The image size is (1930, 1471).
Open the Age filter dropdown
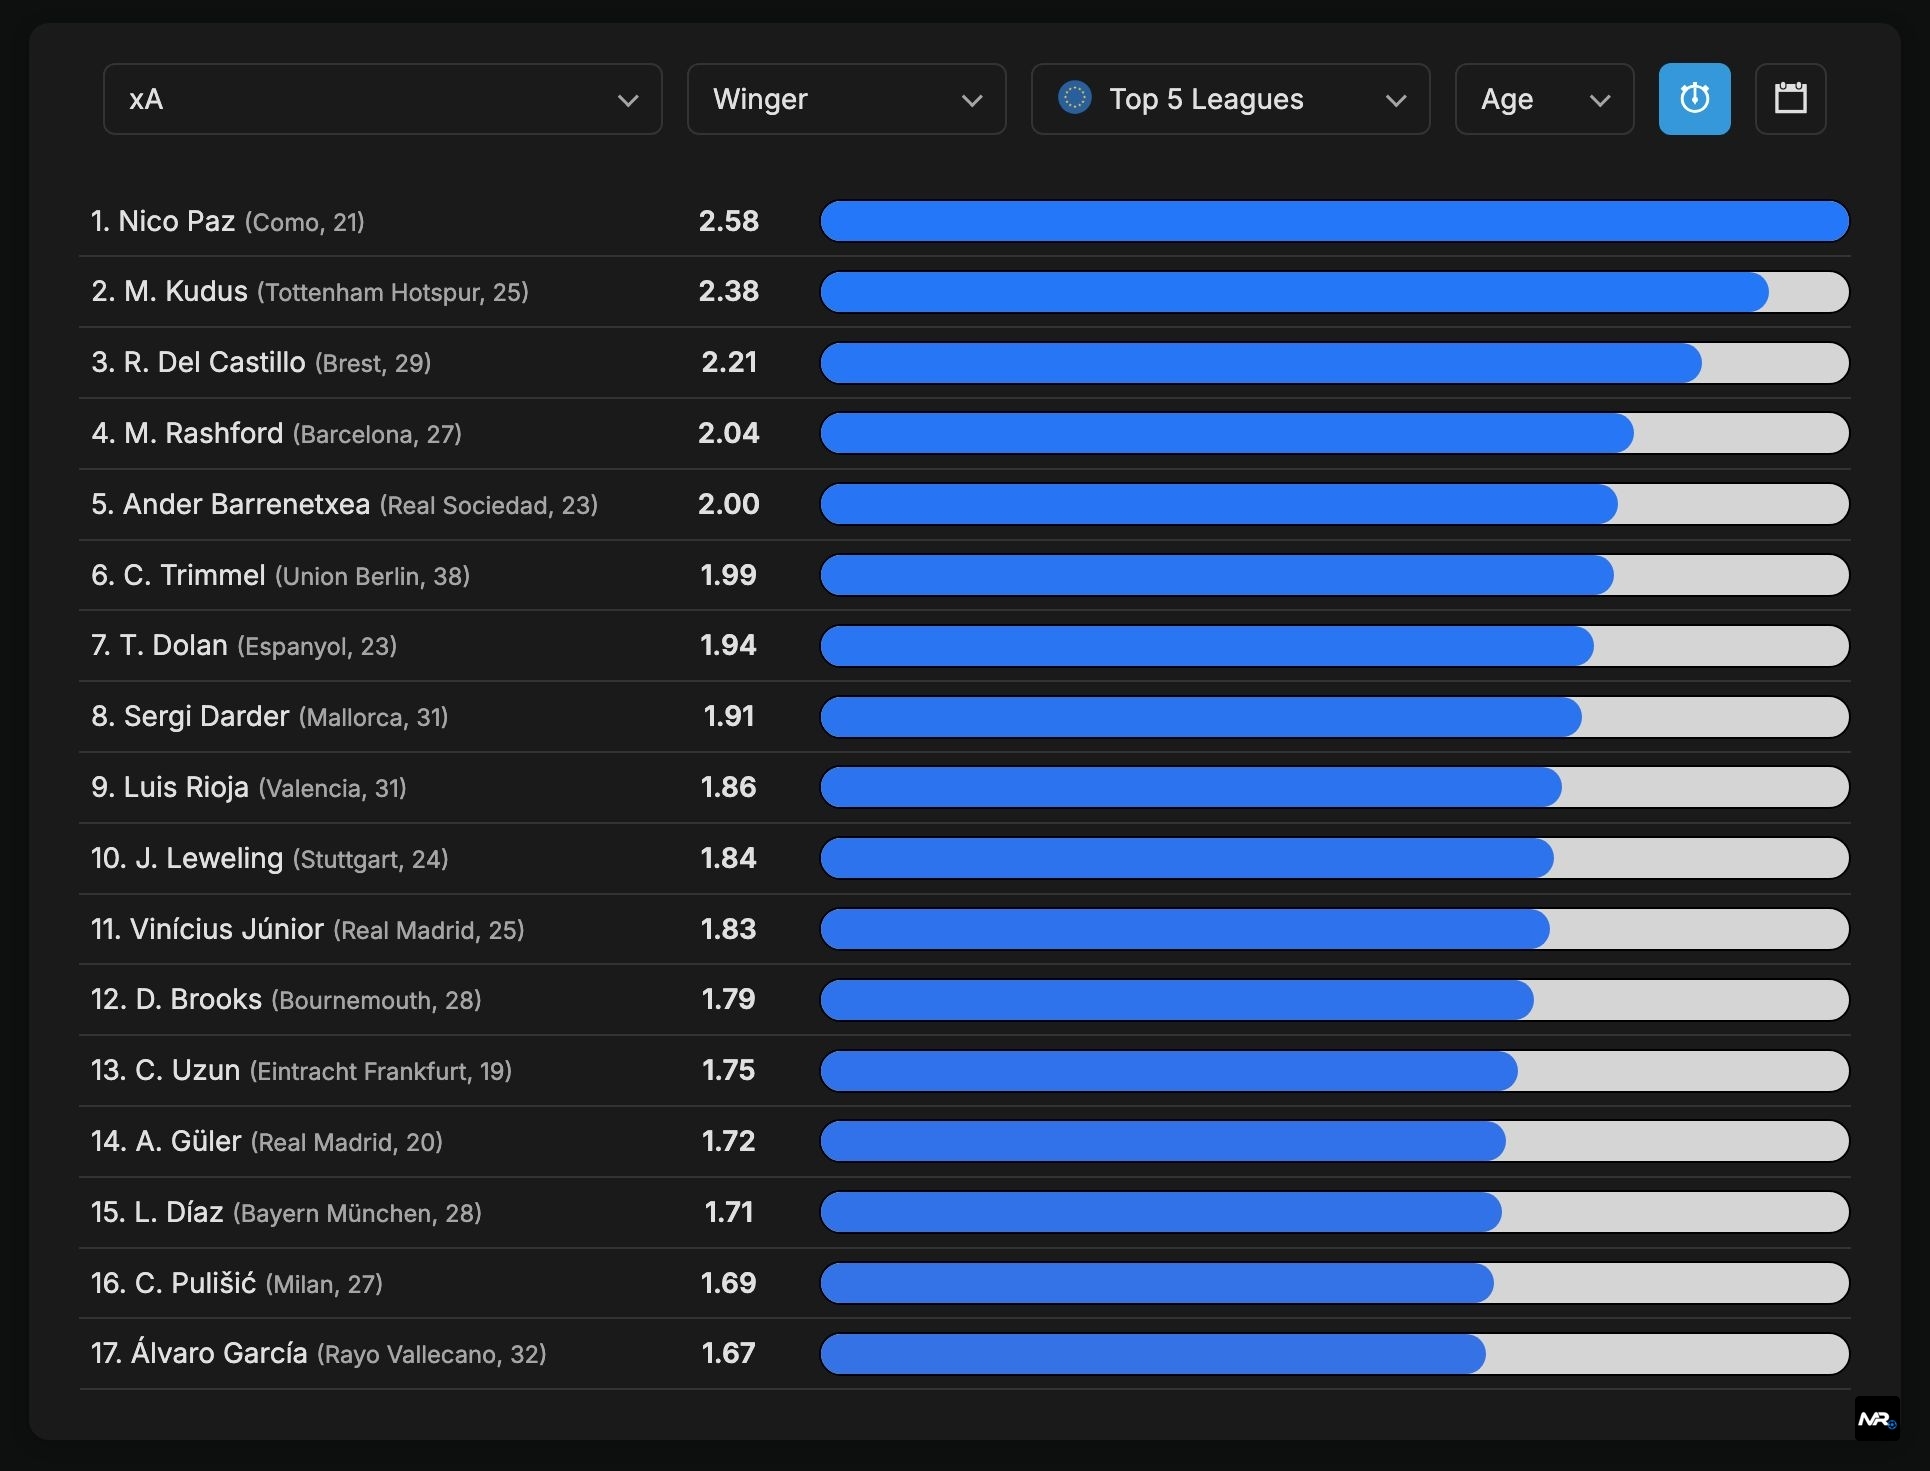tap(1543, 99)
